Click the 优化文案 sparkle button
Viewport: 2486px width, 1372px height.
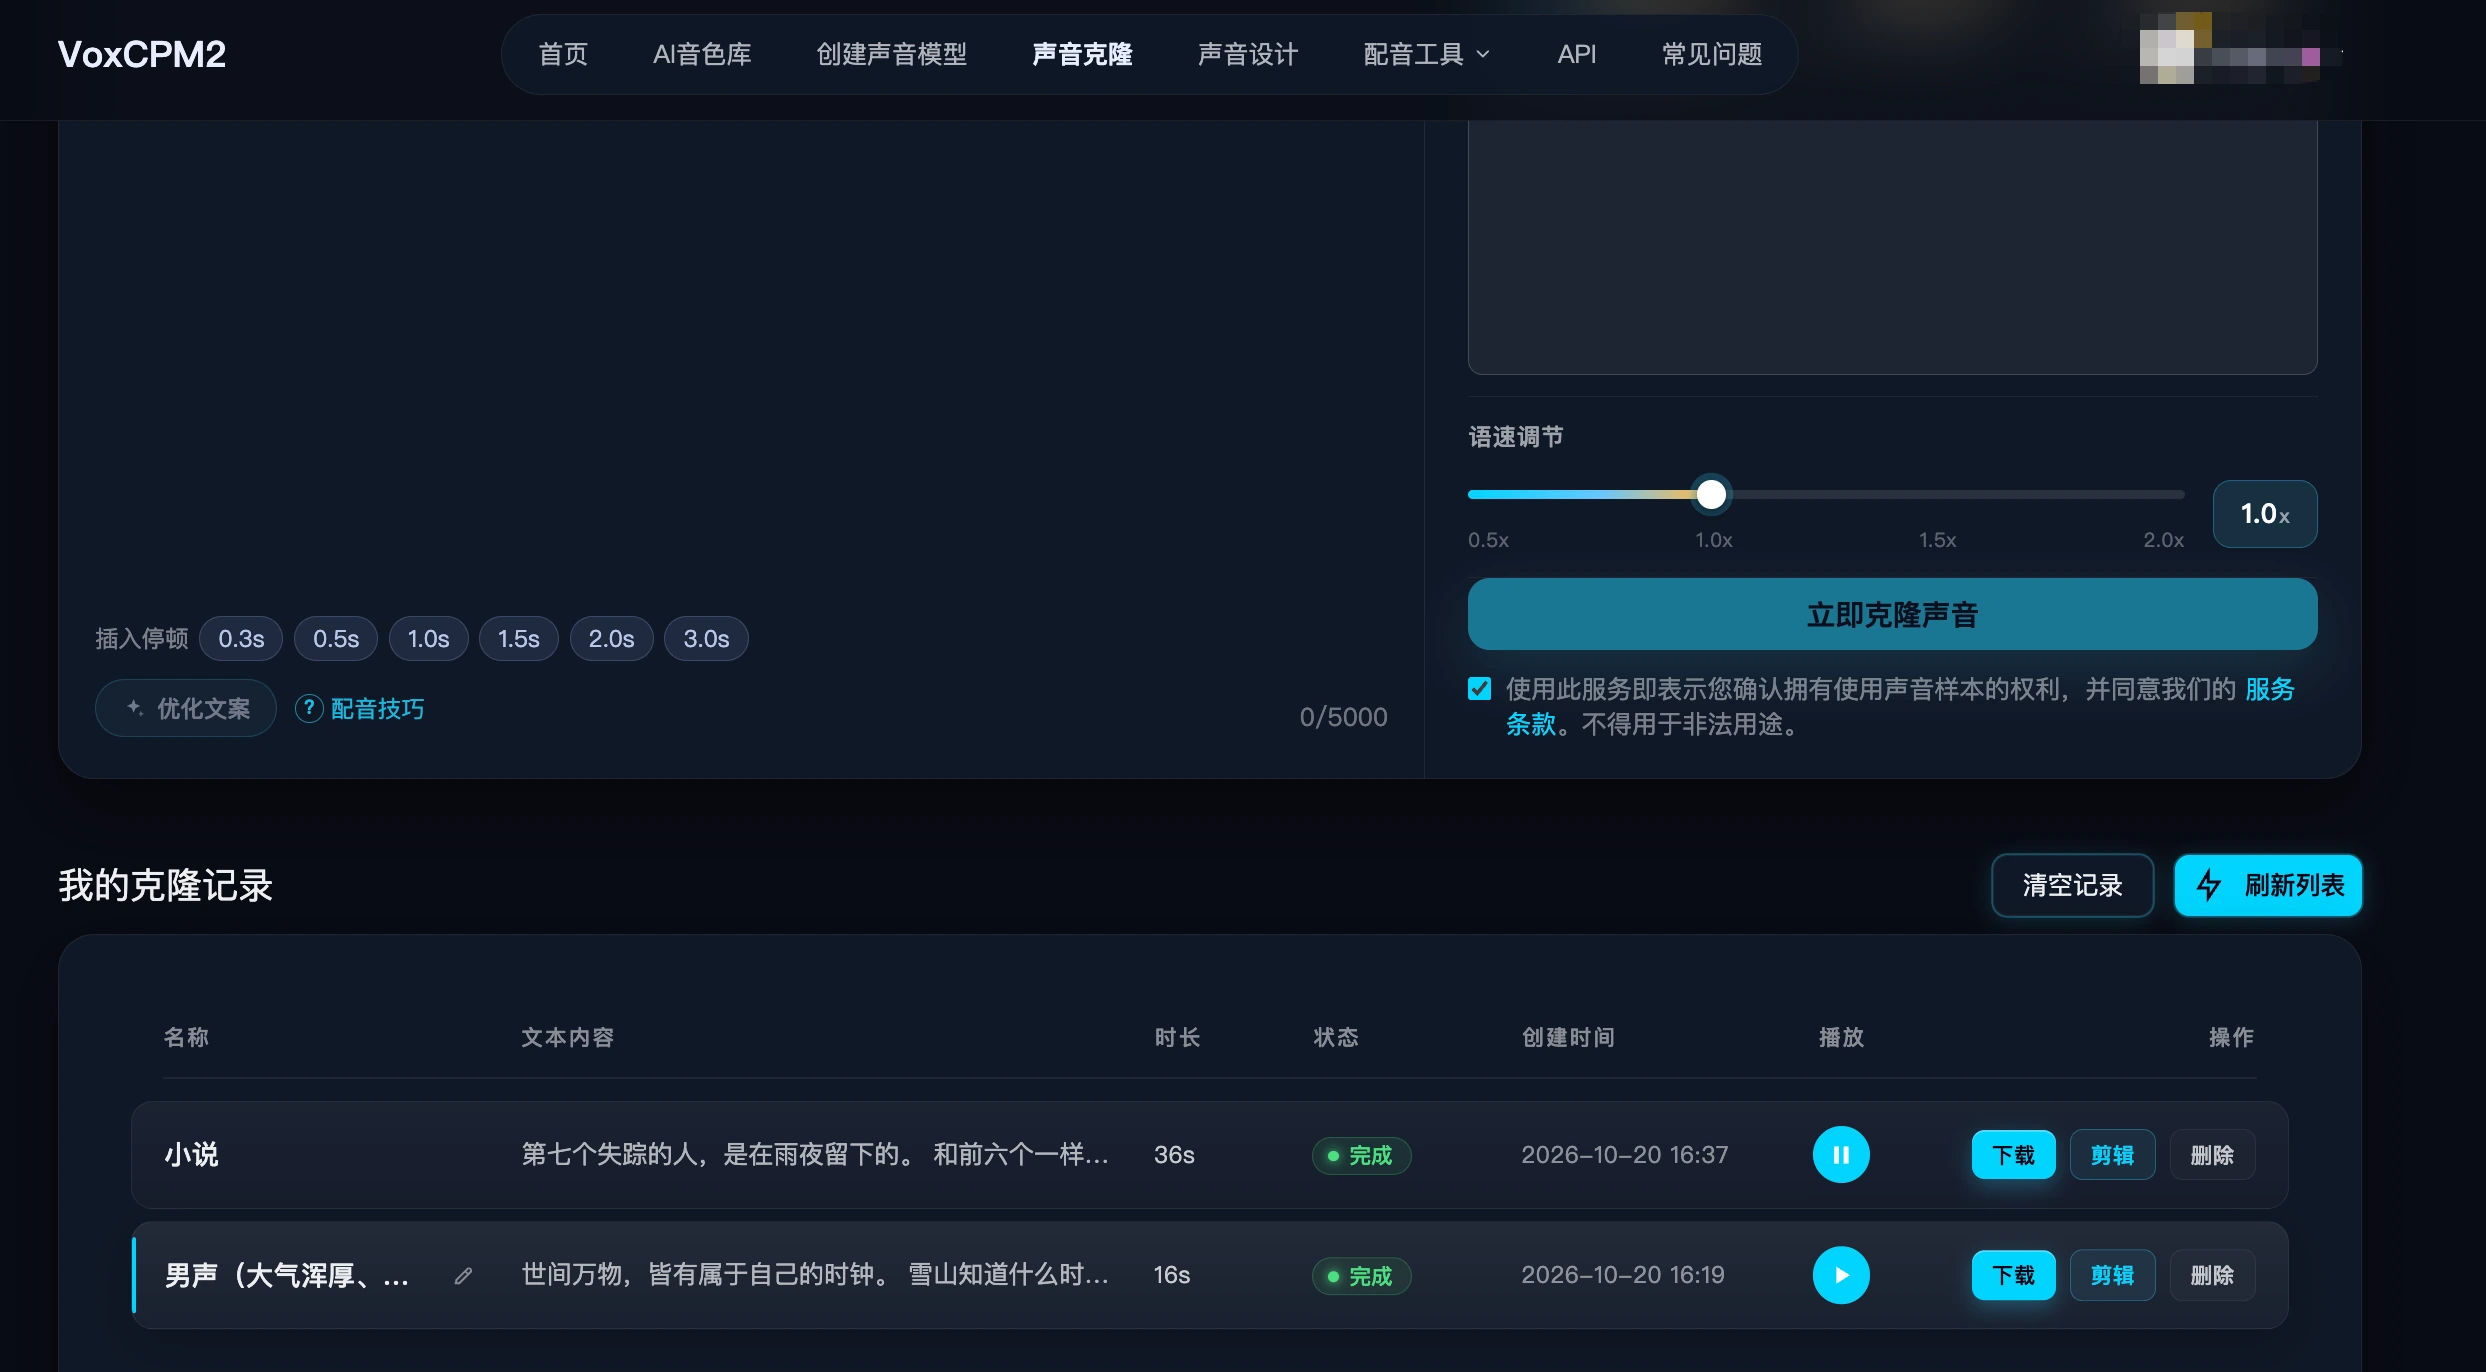186,708
